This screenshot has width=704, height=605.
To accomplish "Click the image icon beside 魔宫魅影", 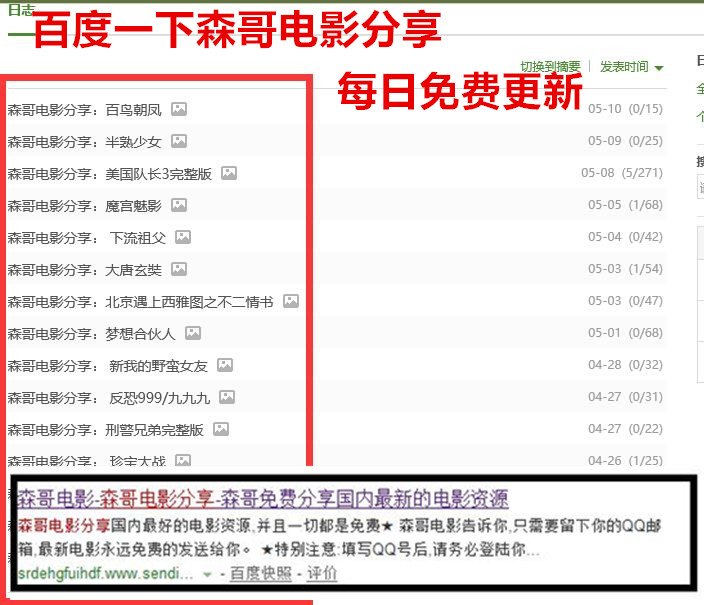I will [x=179, y=205].
